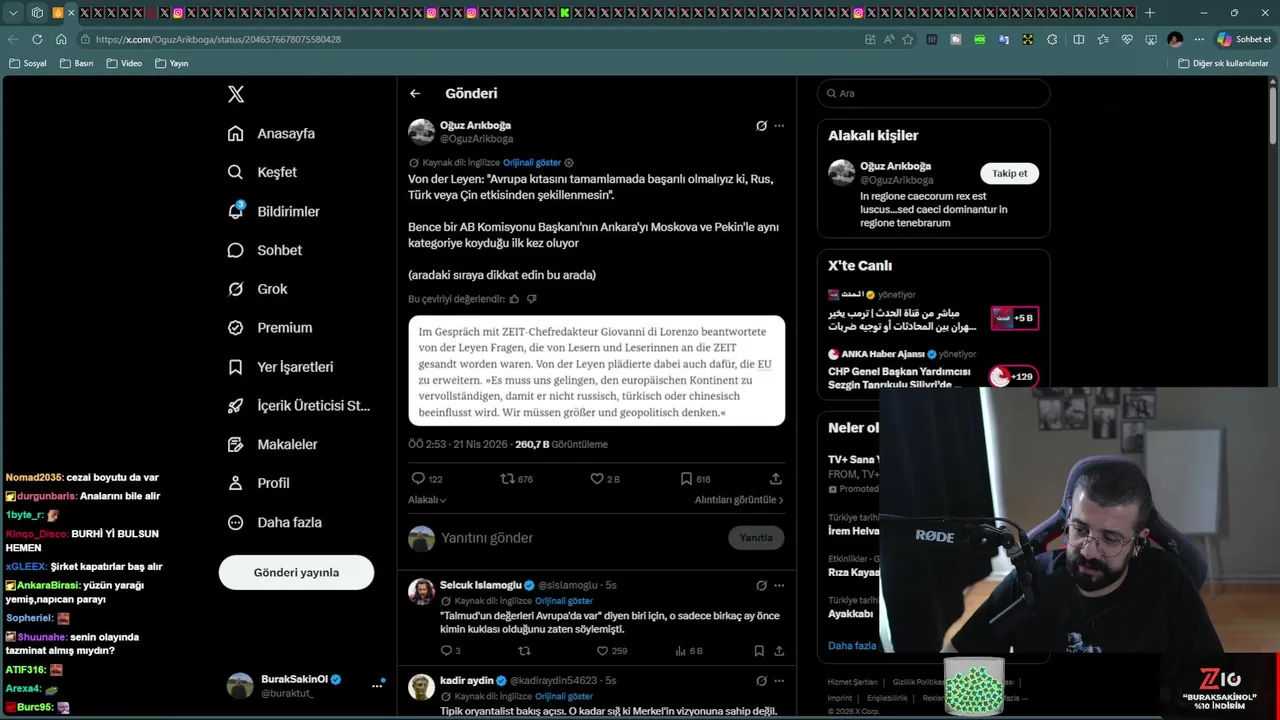The width and height of the screenshot is (1280, 720).
Task: Open more options on Selcuk Islamoglu's reply
Action: click(779, 586)
